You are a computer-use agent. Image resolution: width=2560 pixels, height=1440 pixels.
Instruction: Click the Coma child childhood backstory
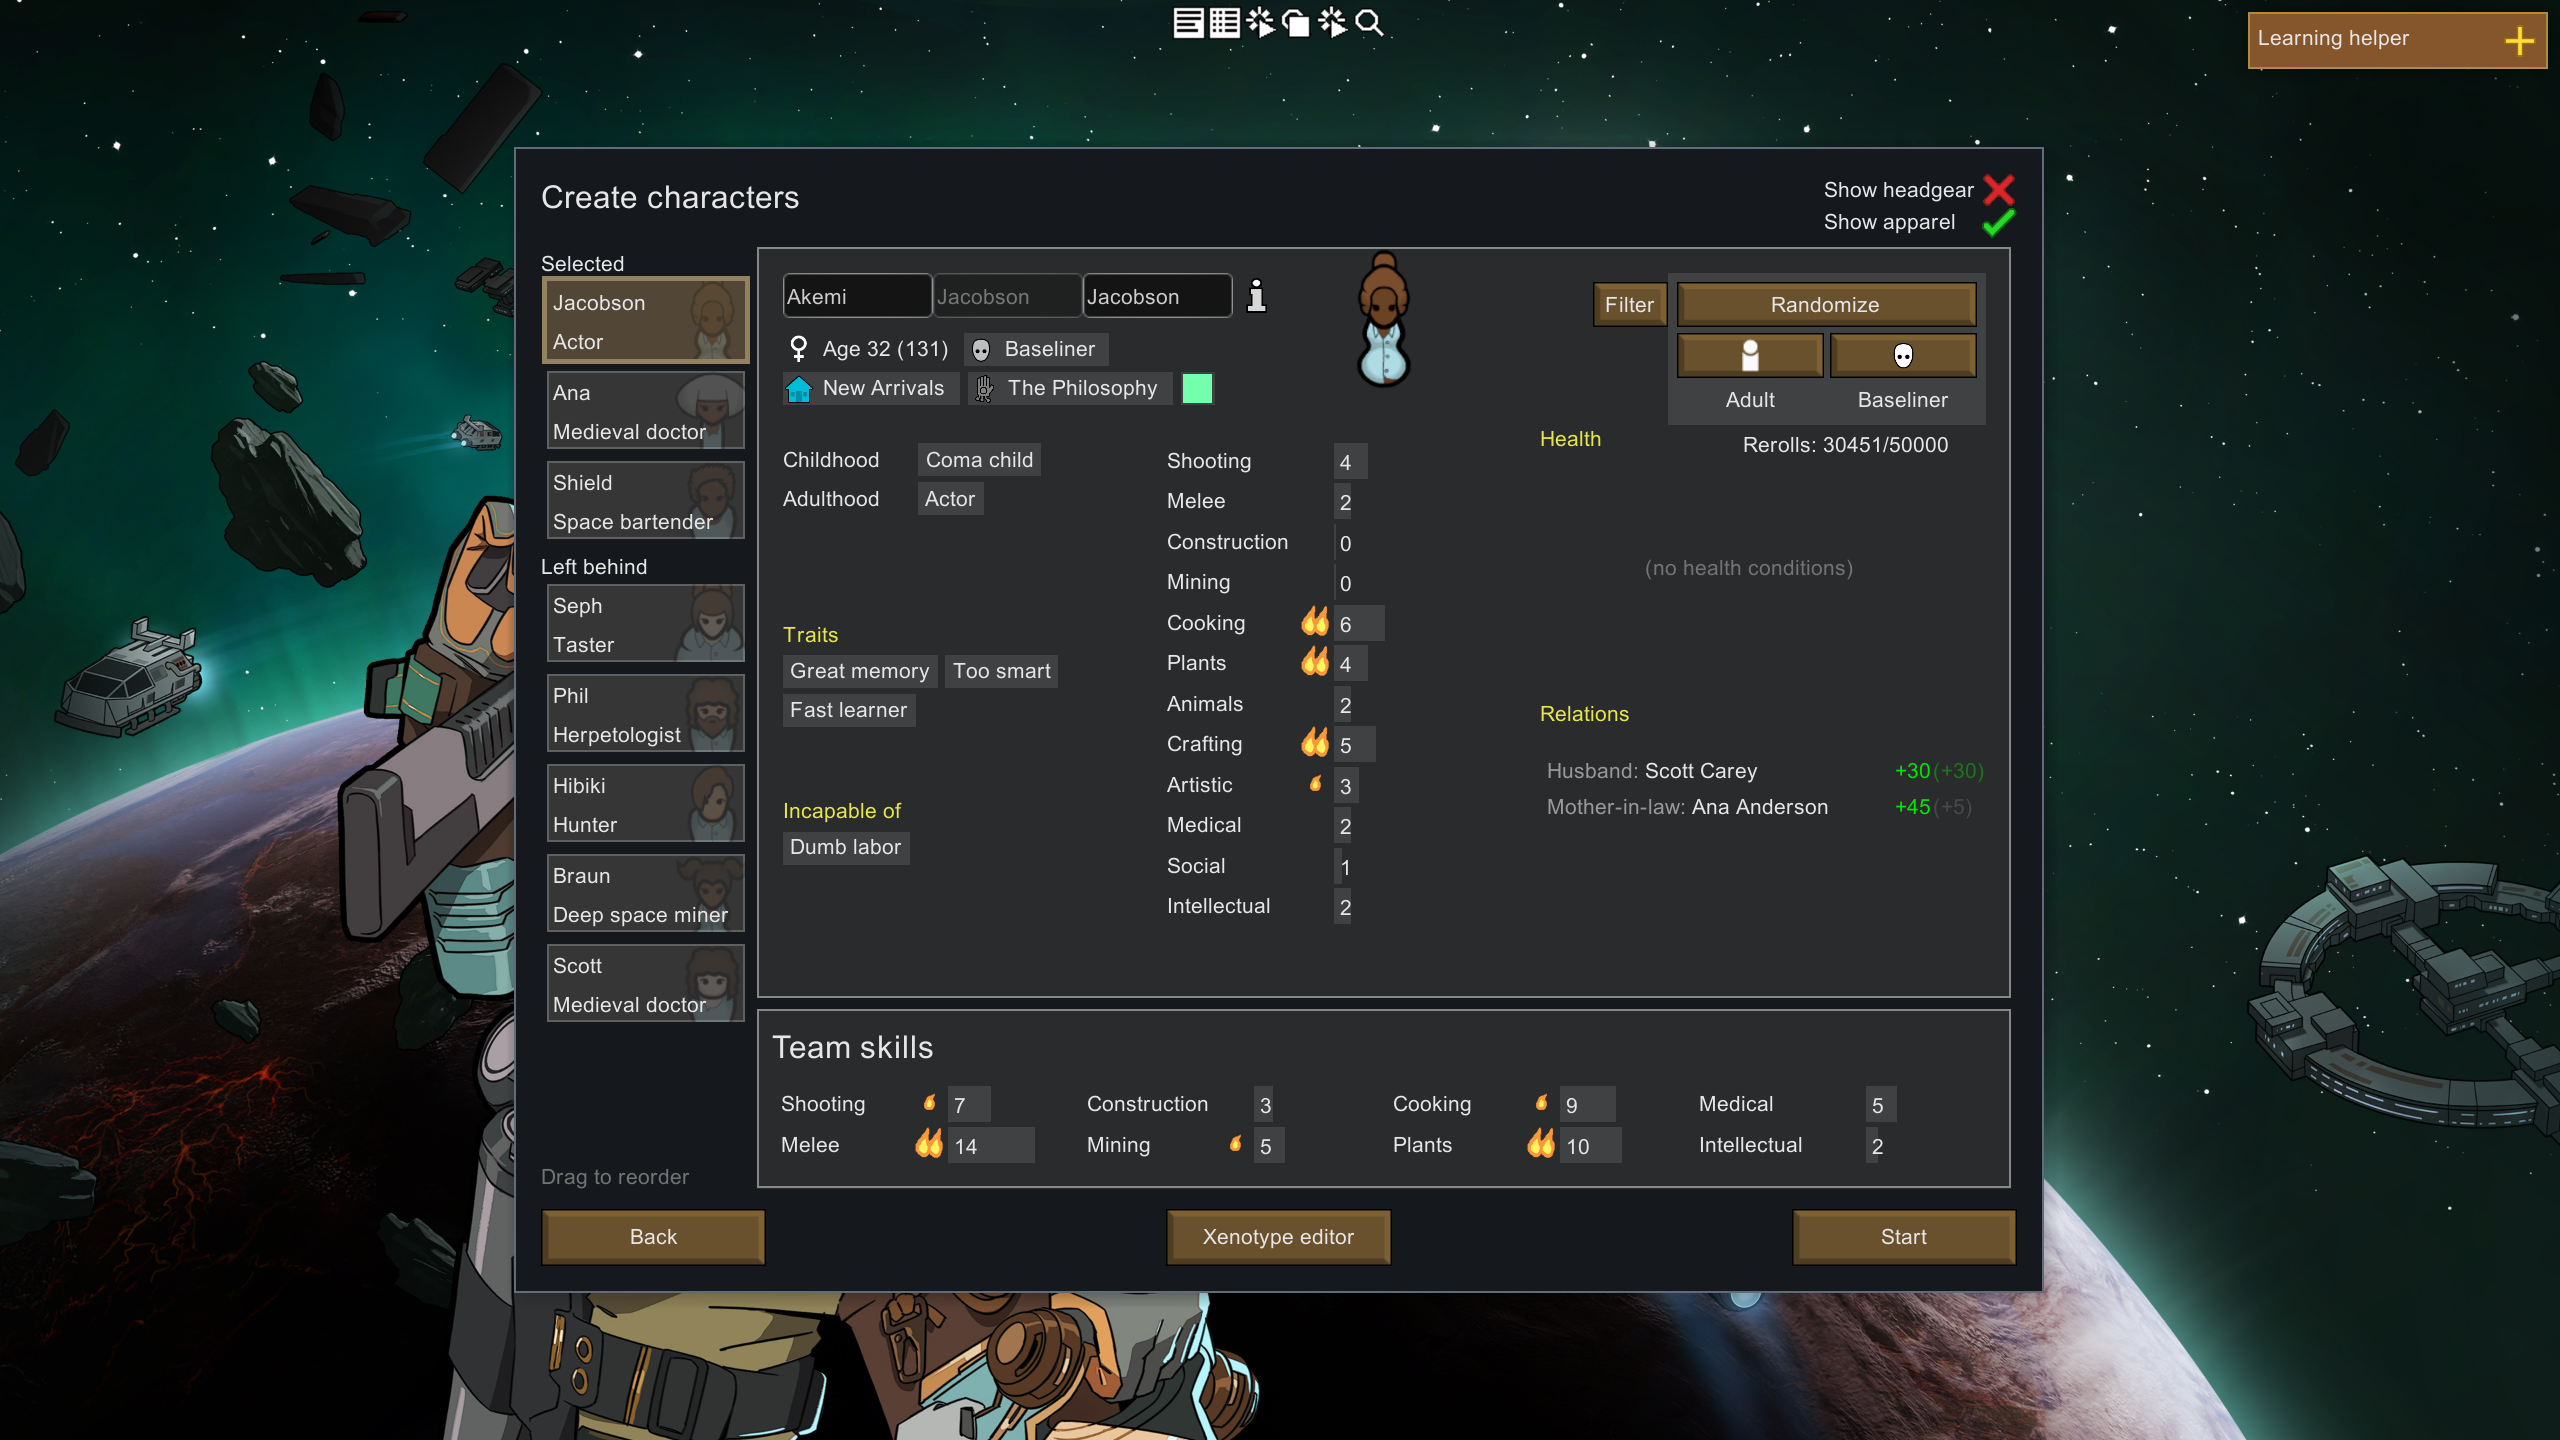point(979,460)
